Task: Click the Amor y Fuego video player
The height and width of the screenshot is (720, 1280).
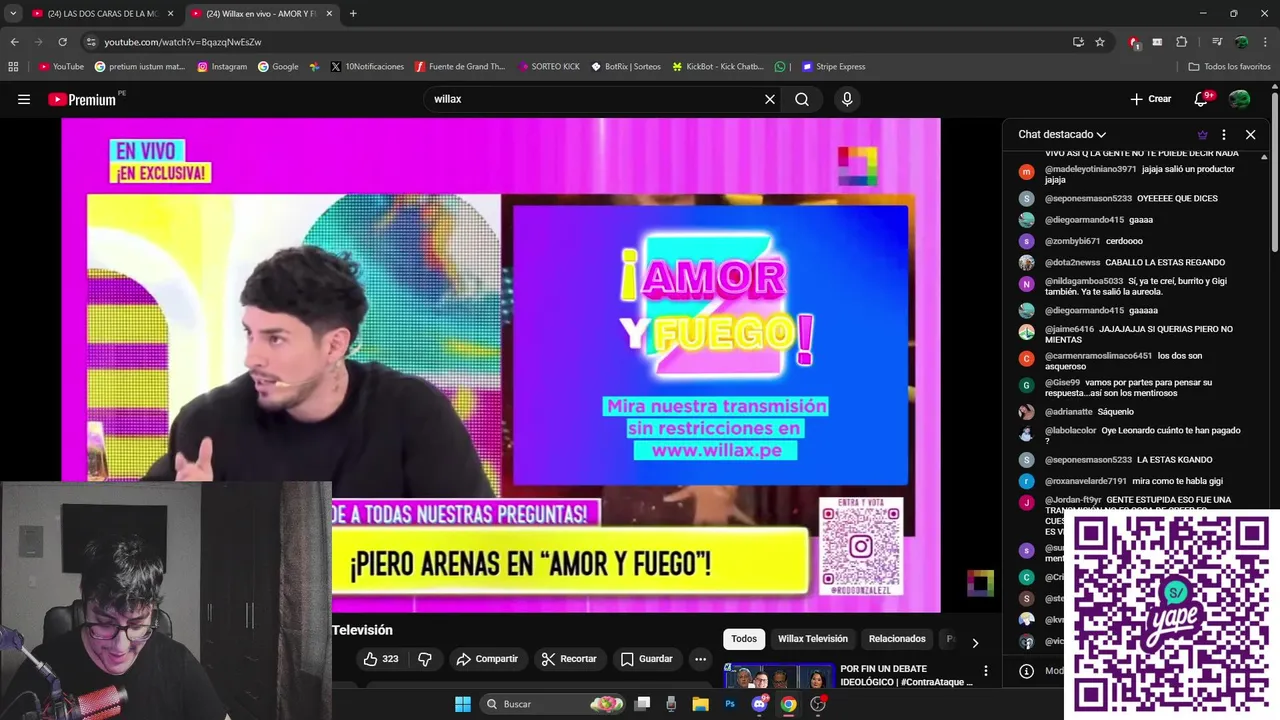Action: coord(501,365)
